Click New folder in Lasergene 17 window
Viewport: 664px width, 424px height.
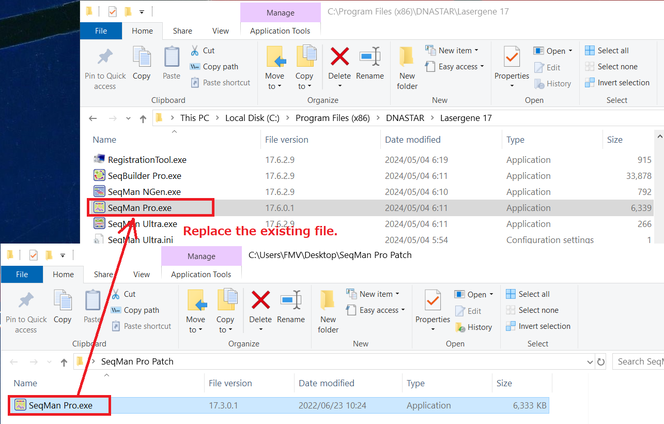tap(407, 68)
